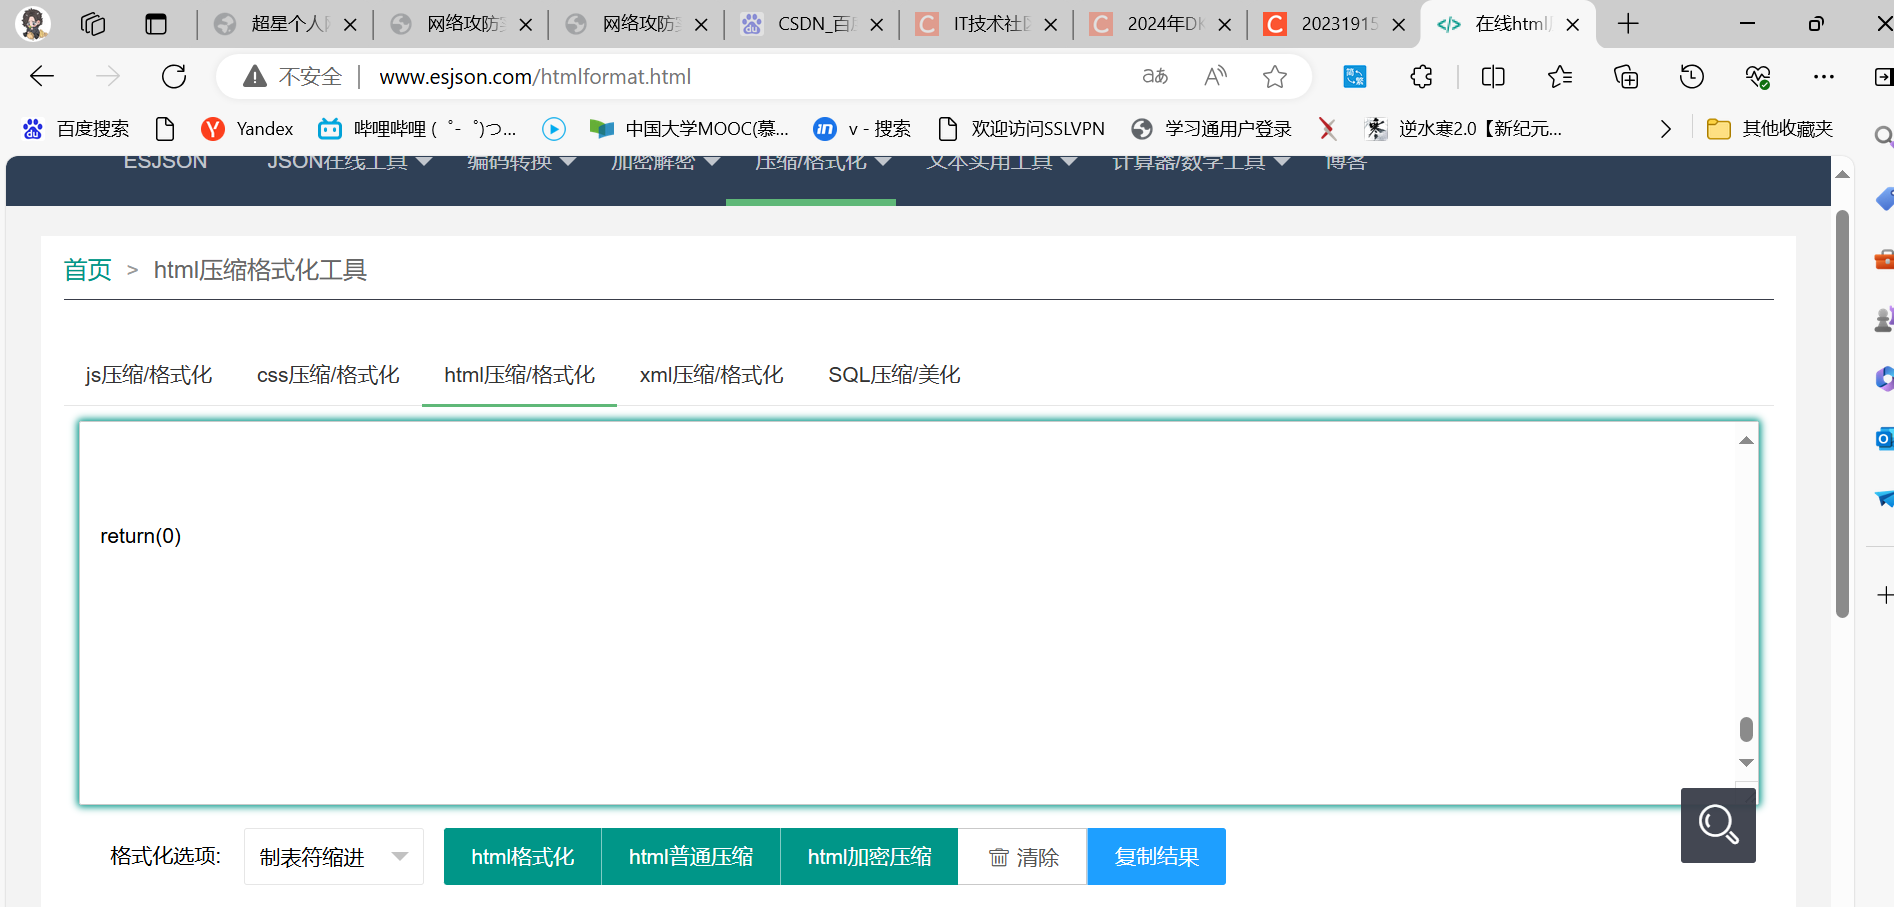Open the 欢迎访问SSLVPN bookmark
The height and width of the screenshot is (907, 1894).
tap(1021, 128)
